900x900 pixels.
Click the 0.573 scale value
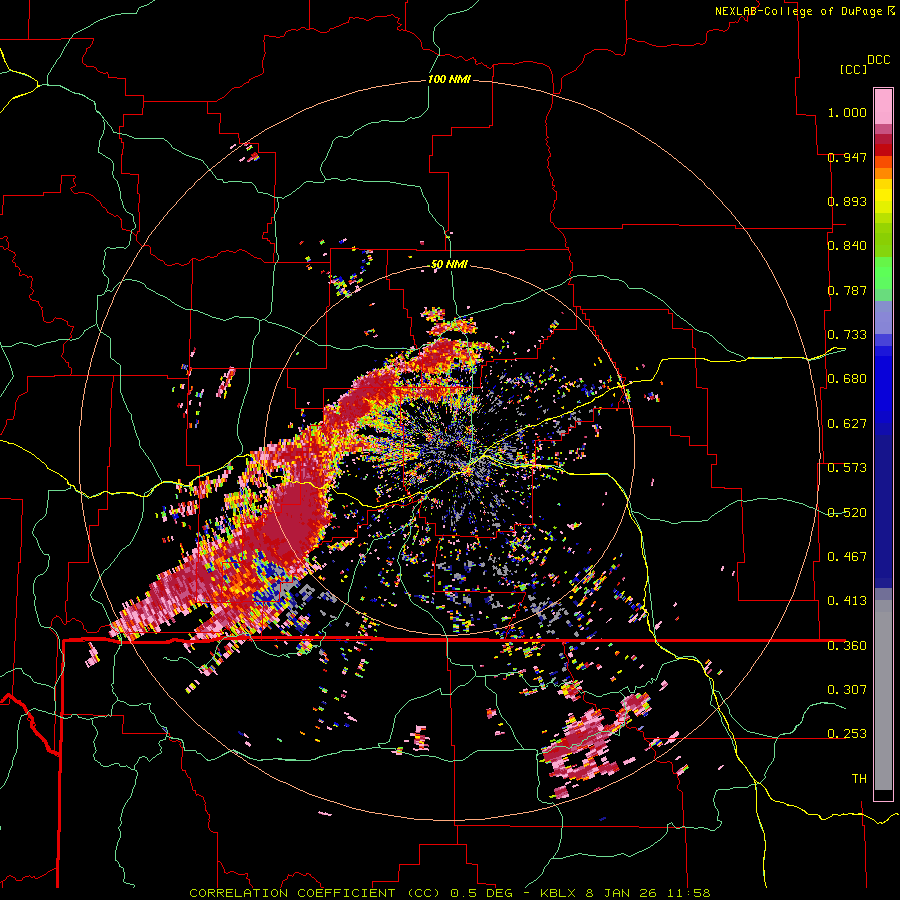(847, 468)
